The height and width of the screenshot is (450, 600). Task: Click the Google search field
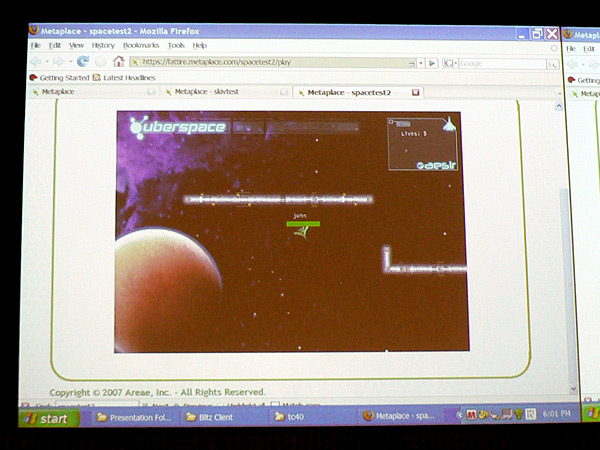(x=502, y=64)
